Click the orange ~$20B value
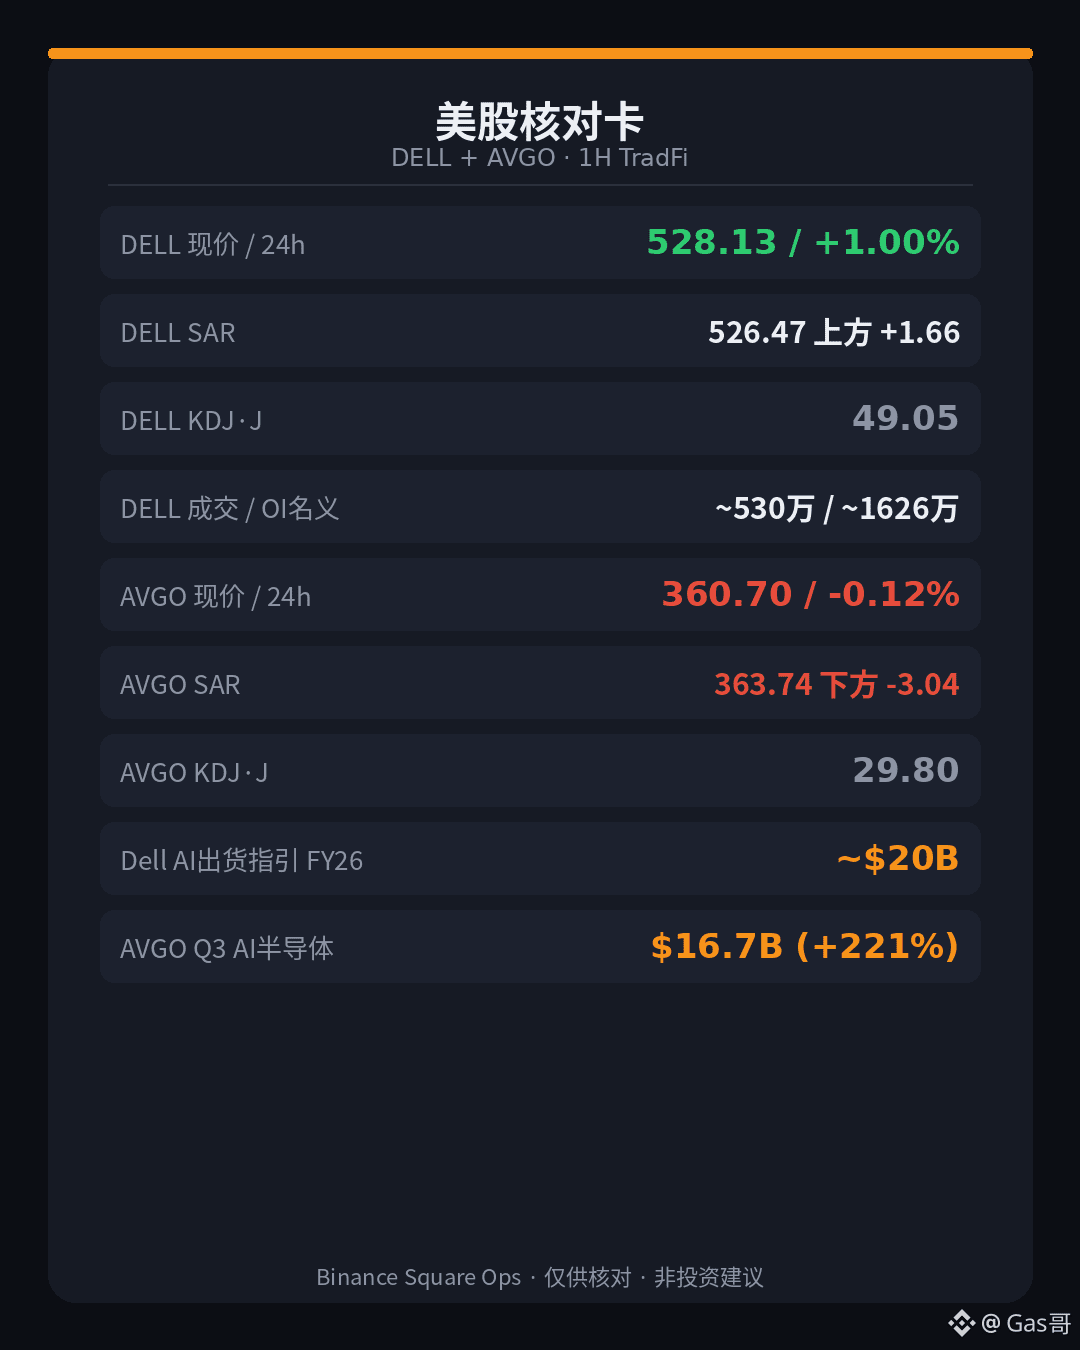 [898, 859]
